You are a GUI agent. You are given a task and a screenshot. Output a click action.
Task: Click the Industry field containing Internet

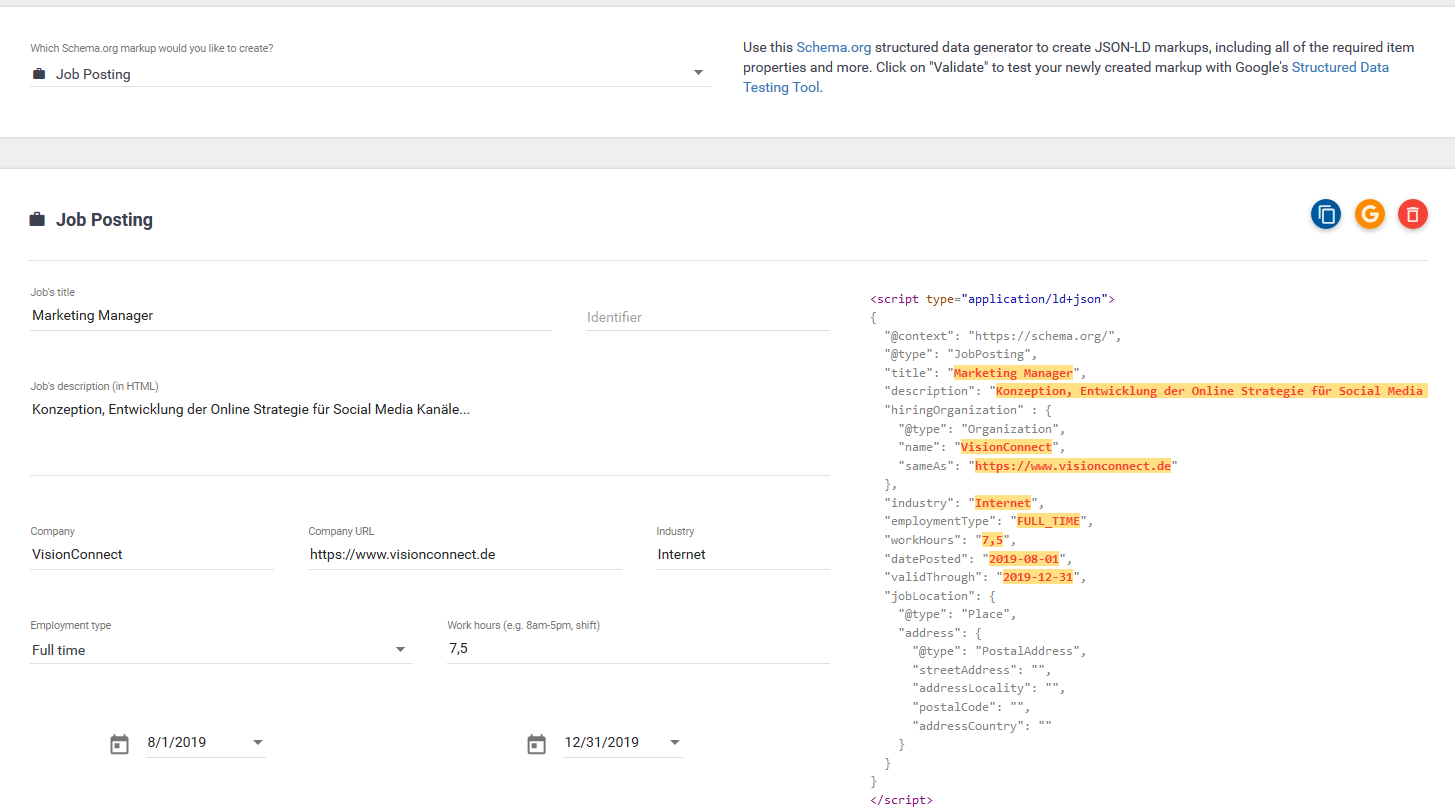point(743,554)
